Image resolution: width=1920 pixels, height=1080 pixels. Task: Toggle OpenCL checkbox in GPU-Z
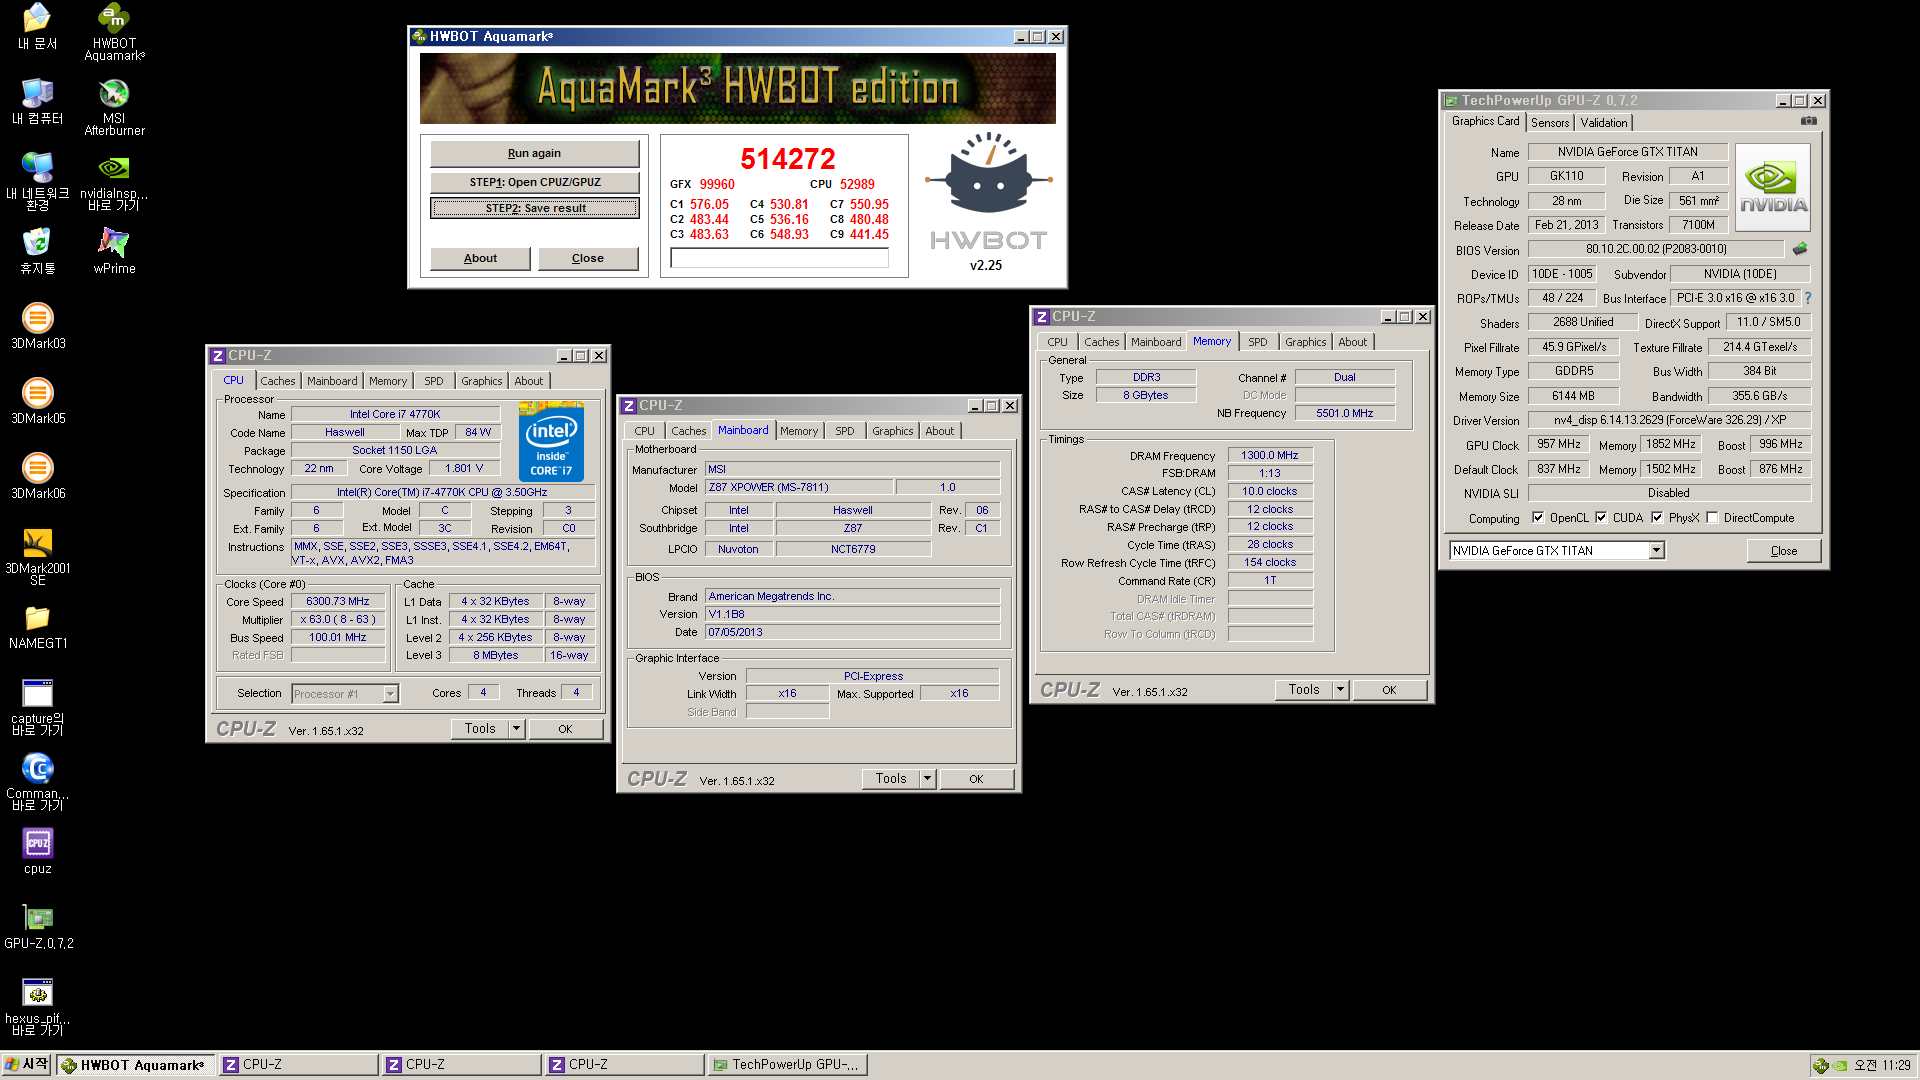[x=1538, y=518]
